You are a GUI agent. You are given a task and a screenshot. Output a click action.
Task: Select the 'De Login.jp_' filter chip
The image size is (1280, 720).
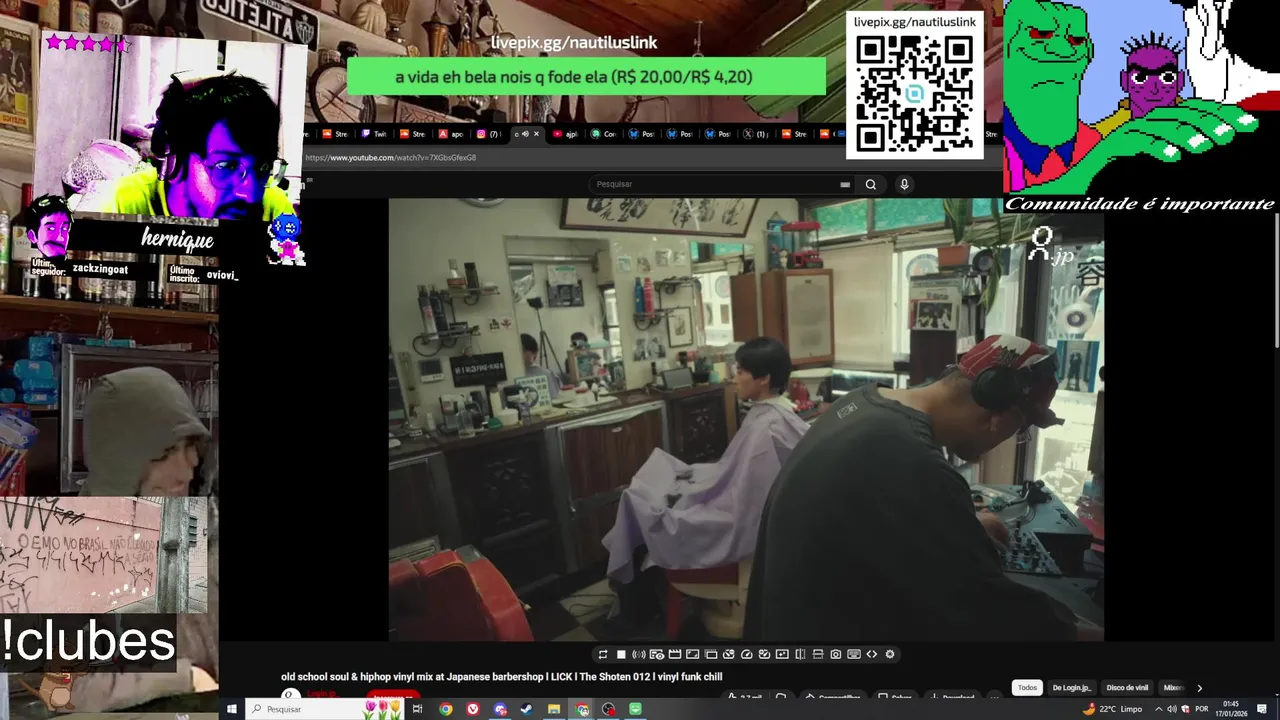1072,688
